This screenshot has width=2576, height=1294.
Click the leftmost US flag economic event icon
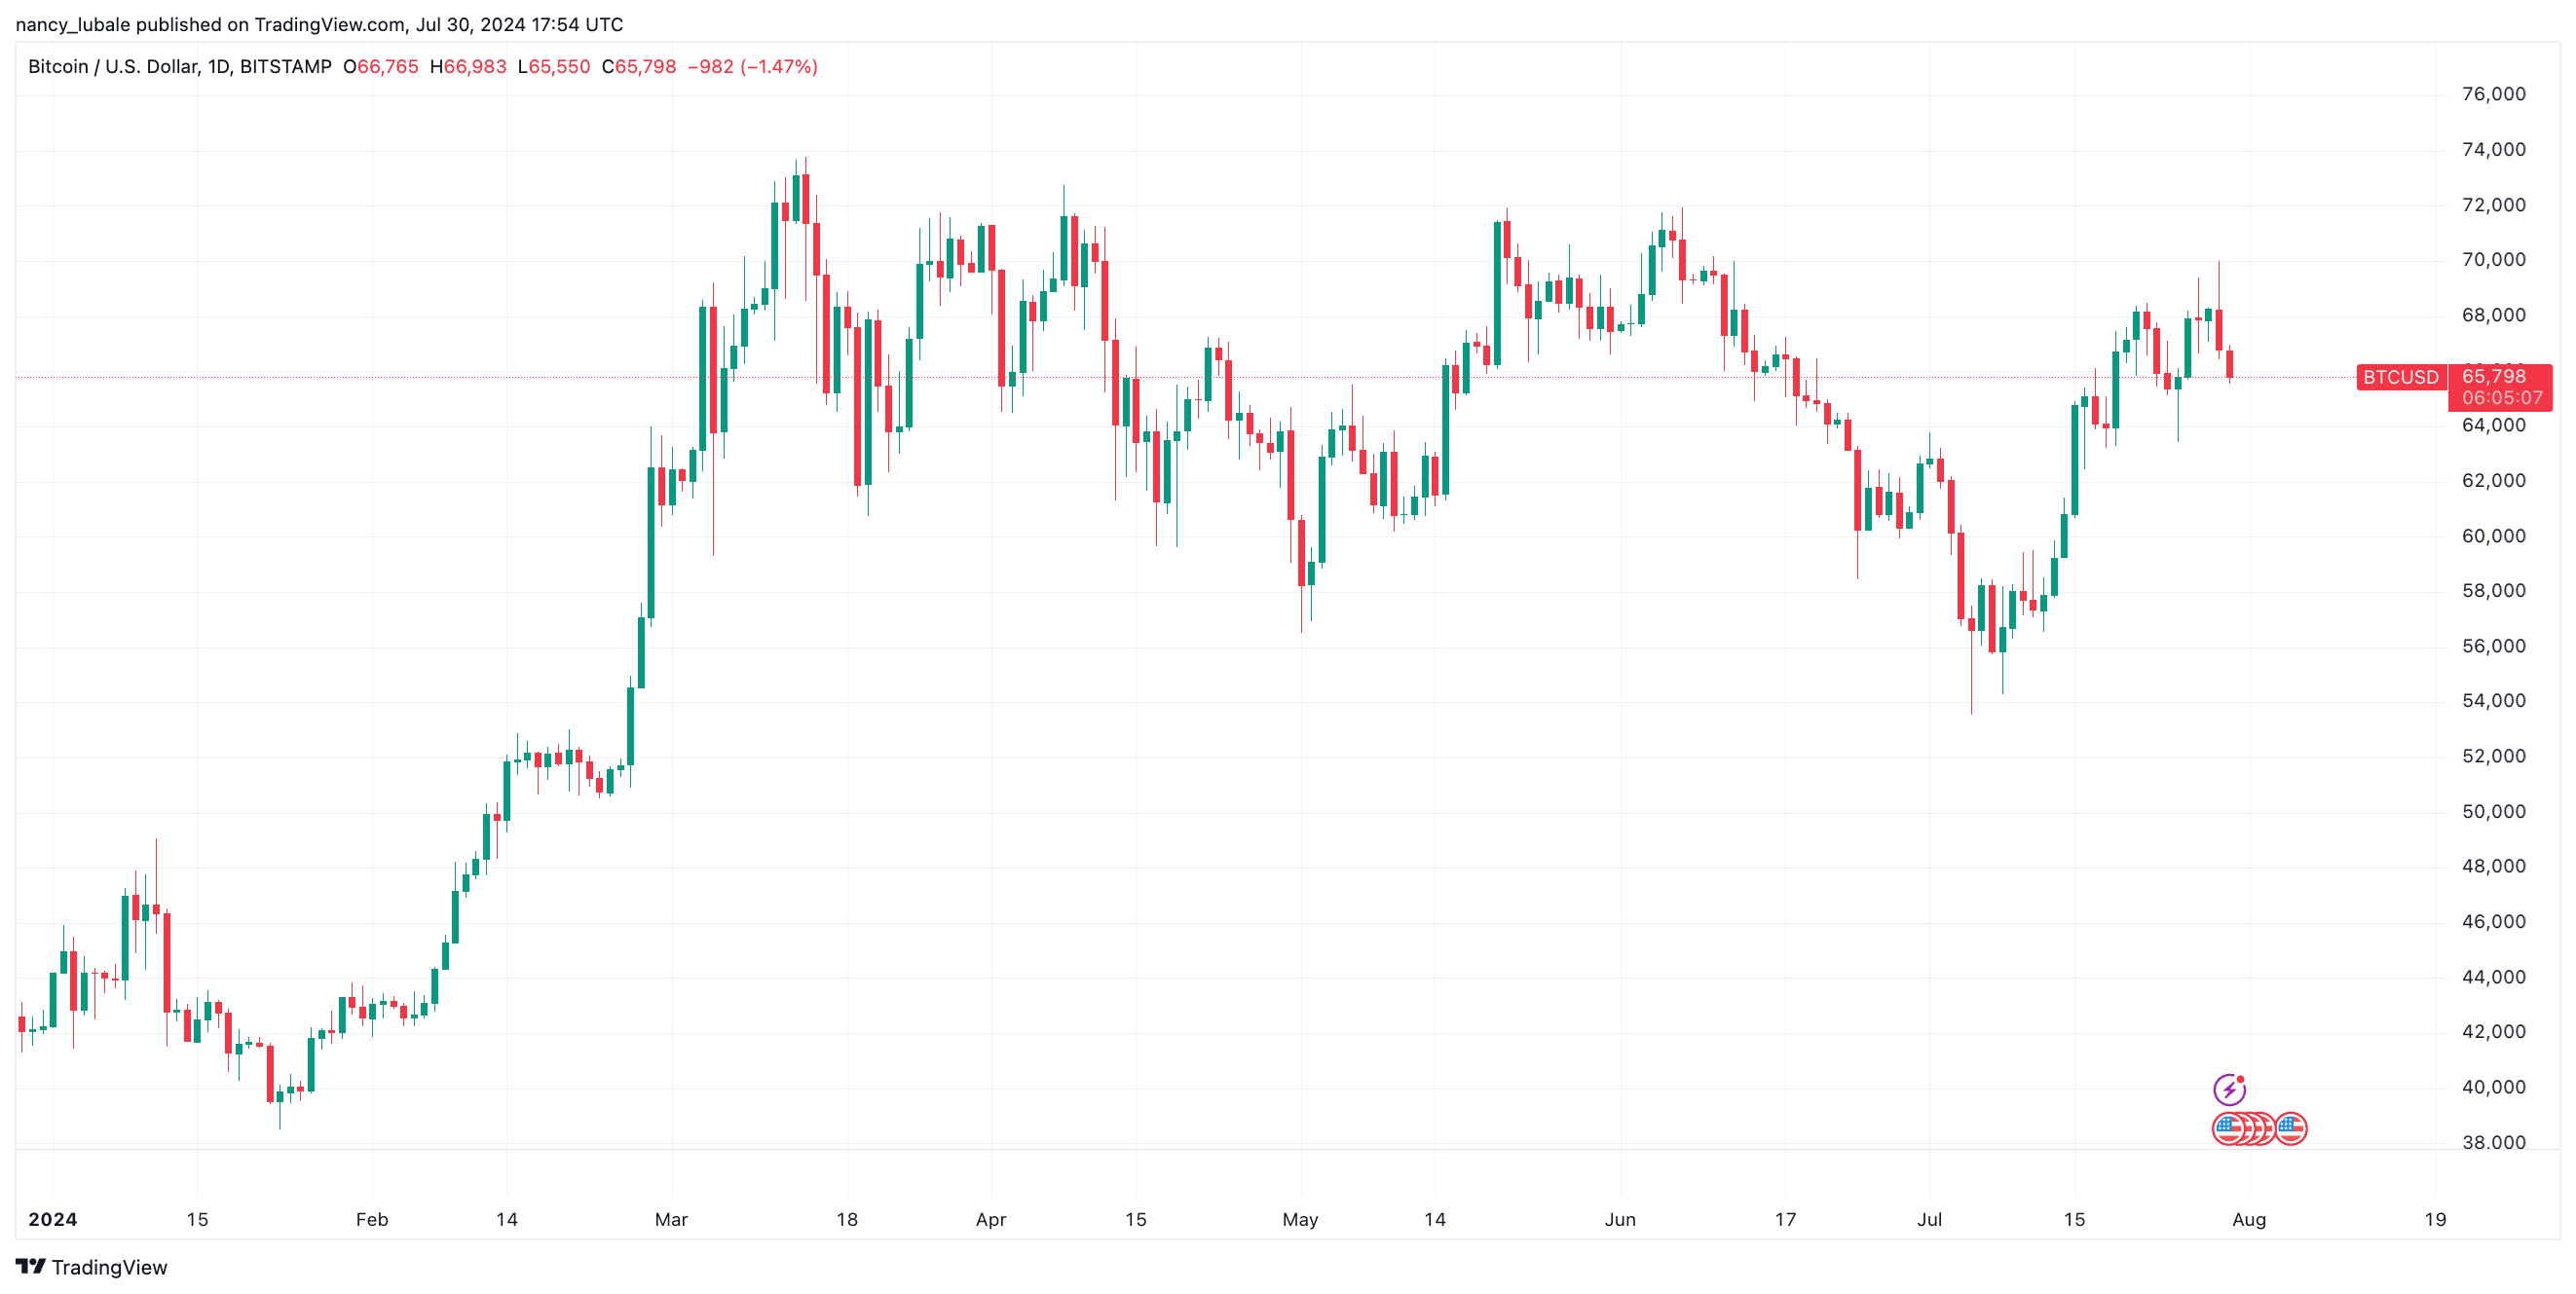coord(2229,1129)
